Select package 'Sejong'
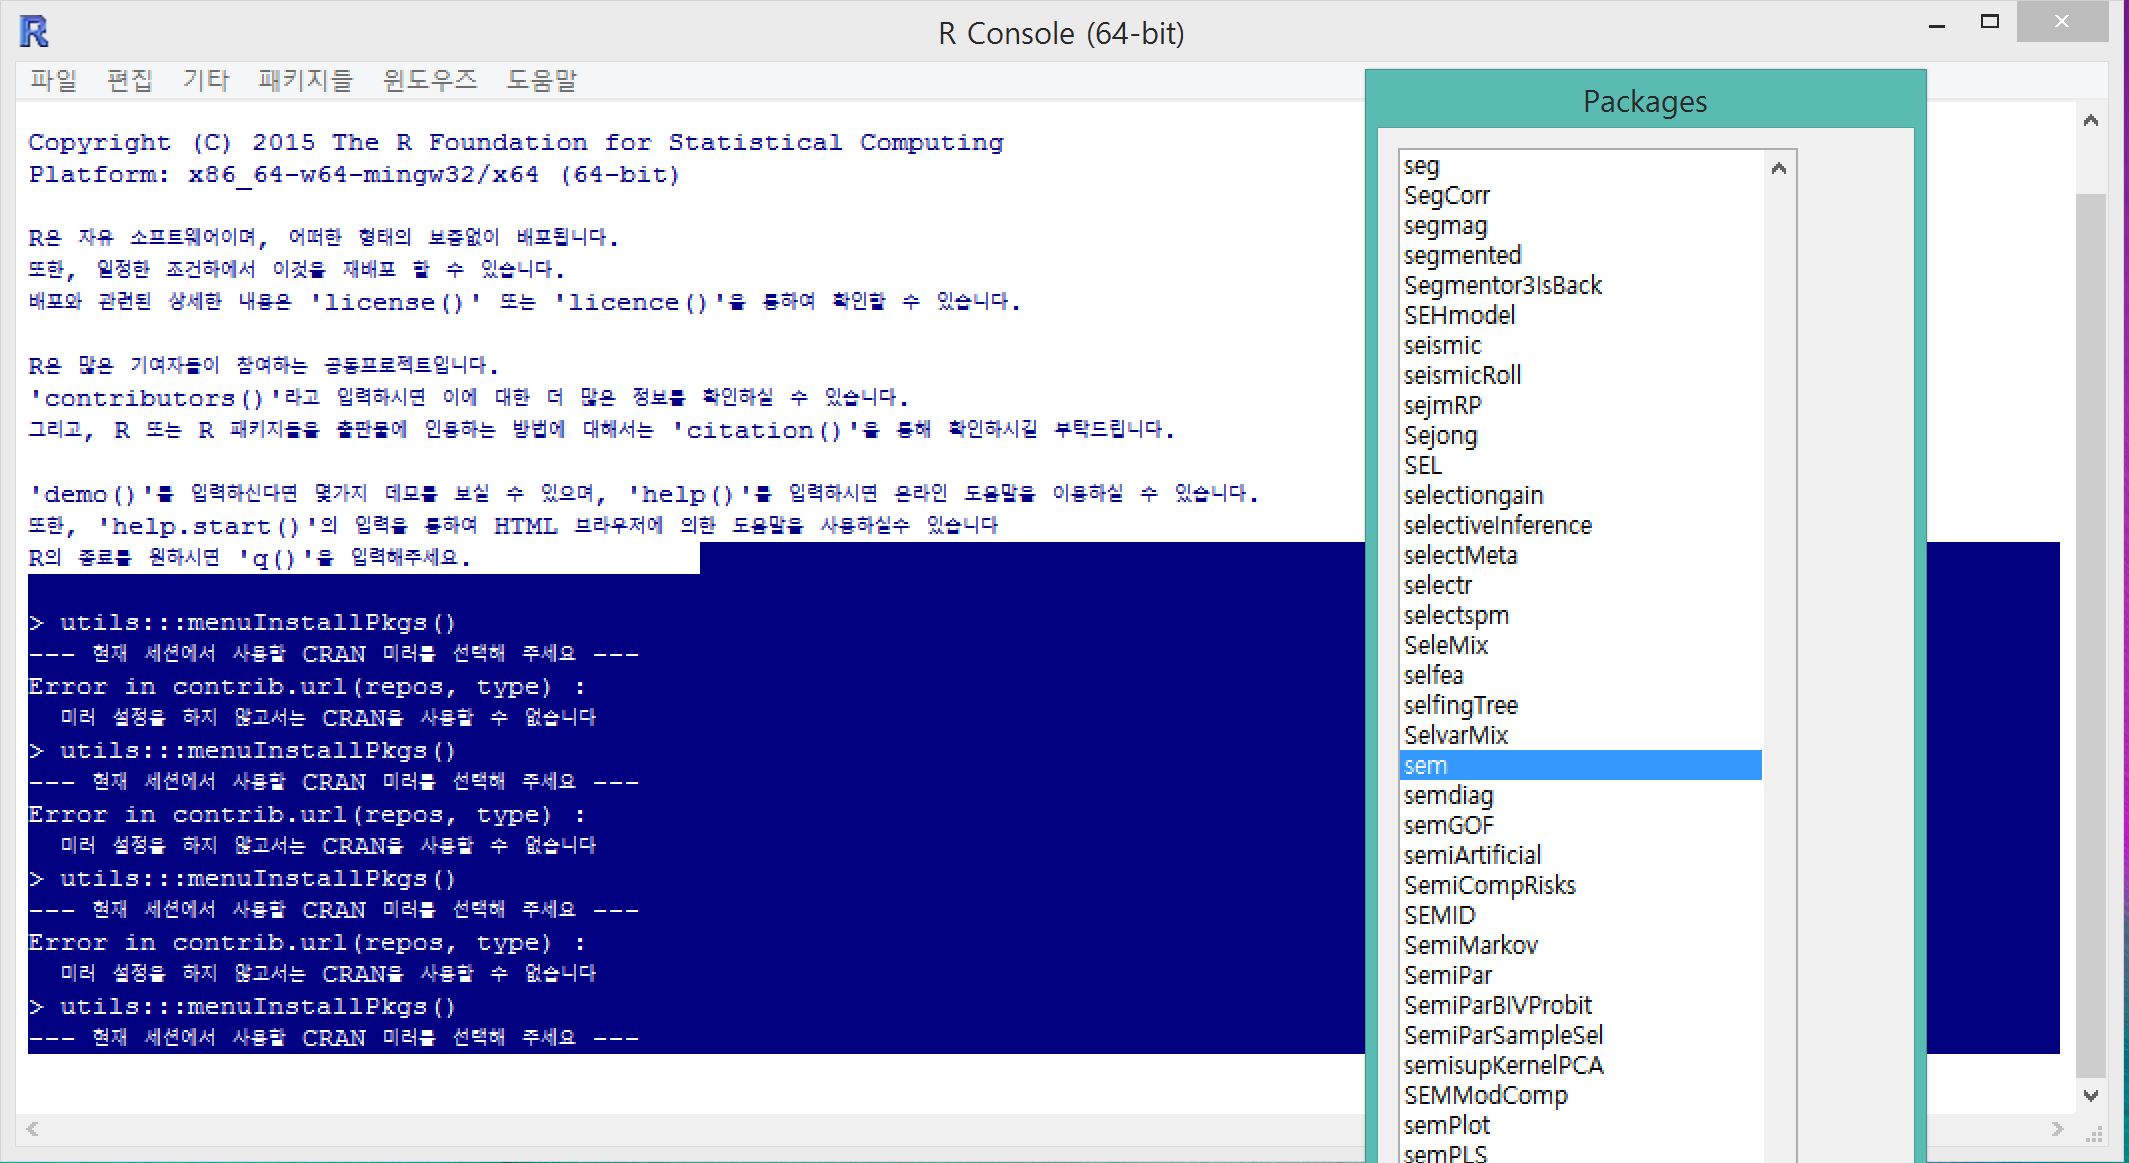 1580,436
